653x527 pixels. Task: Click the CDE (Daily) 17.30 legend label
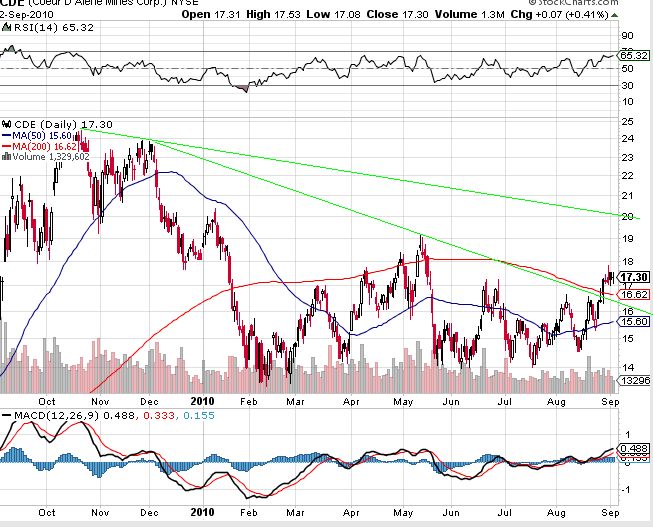pyautogui.click(x=63, y=125)
